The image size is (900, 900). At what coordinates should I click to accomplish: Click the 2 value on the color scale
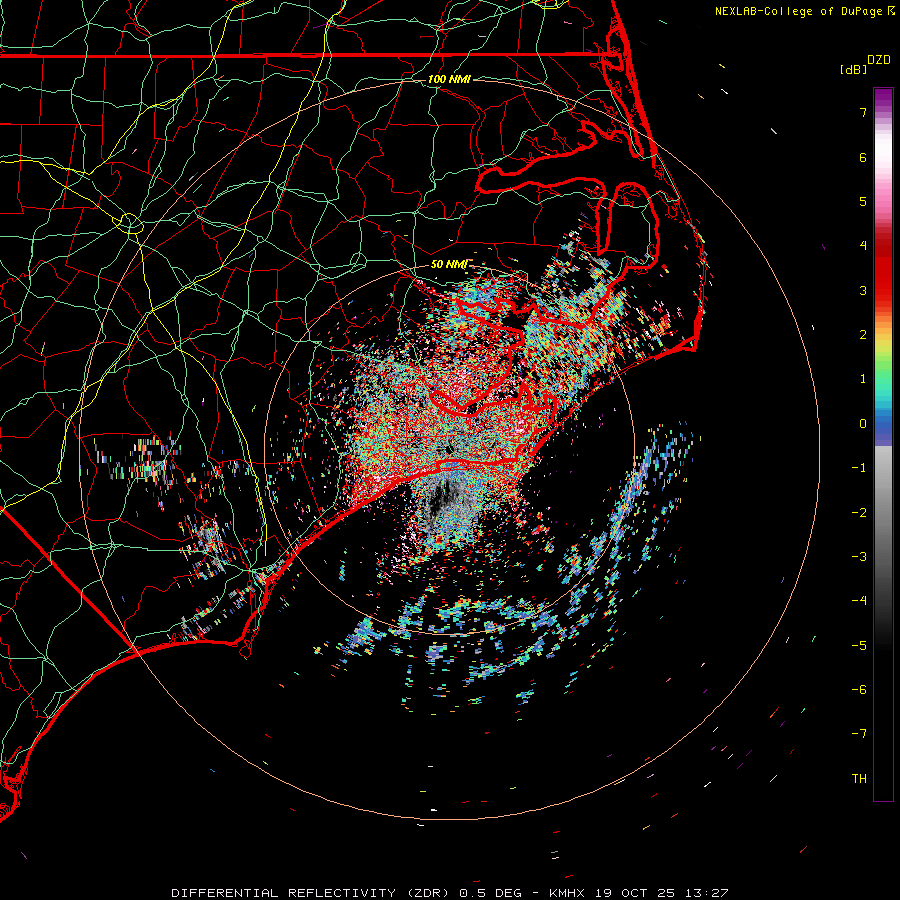coord(863,335)
